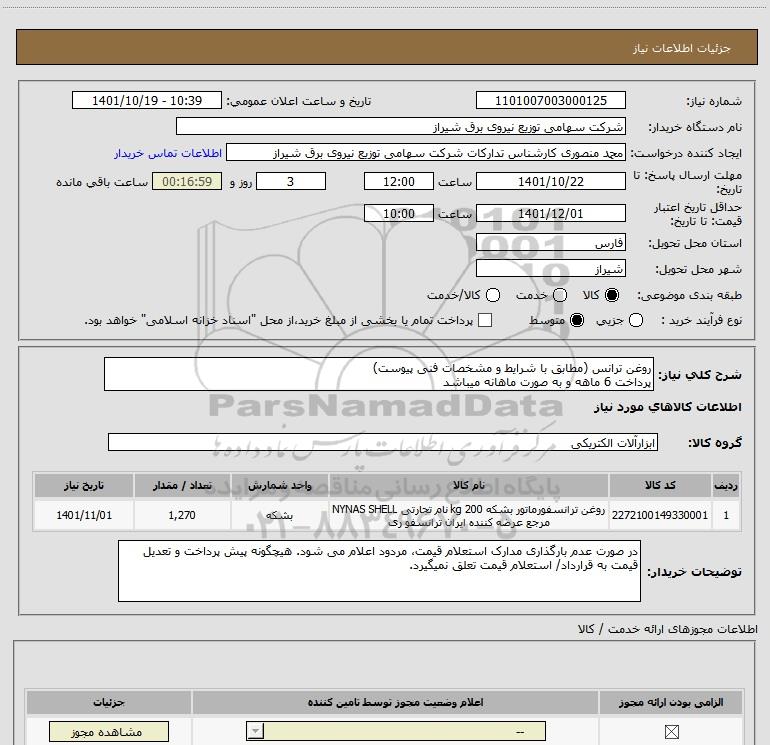Click the buyer notes text area
This screenshot has width=770, height=745.
(379, 571)
